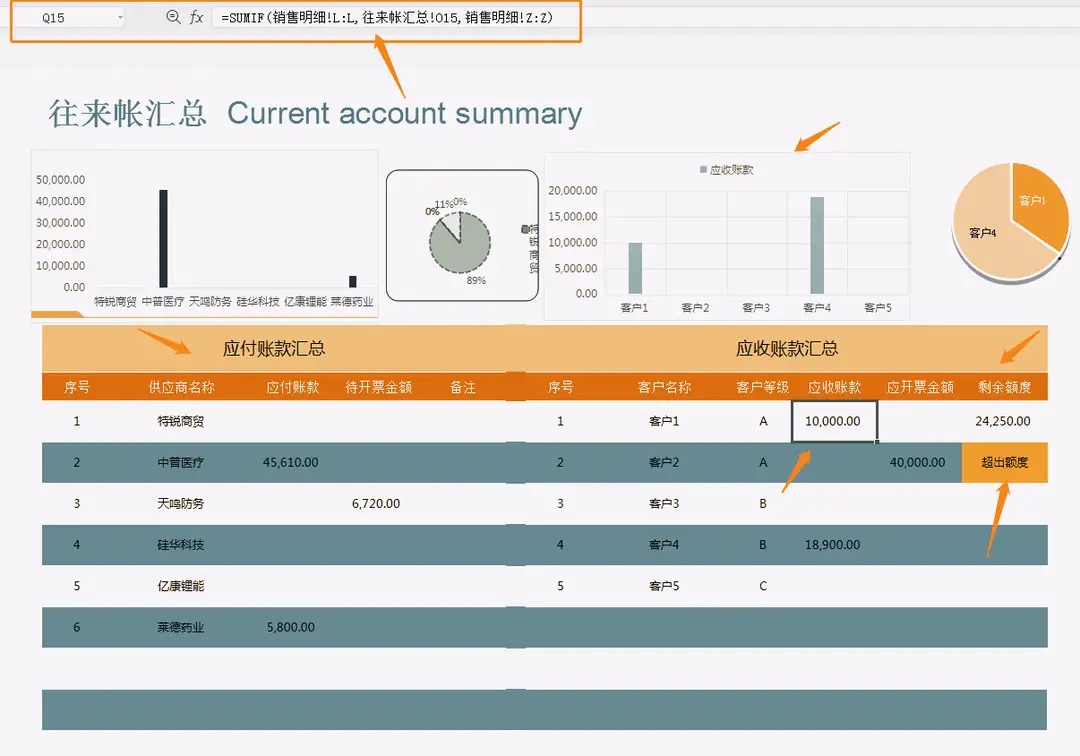Image resolution: width=1080 pixels, height=756 pixels.
Task: Click the fx insert function icon
Action: point(196,17)
